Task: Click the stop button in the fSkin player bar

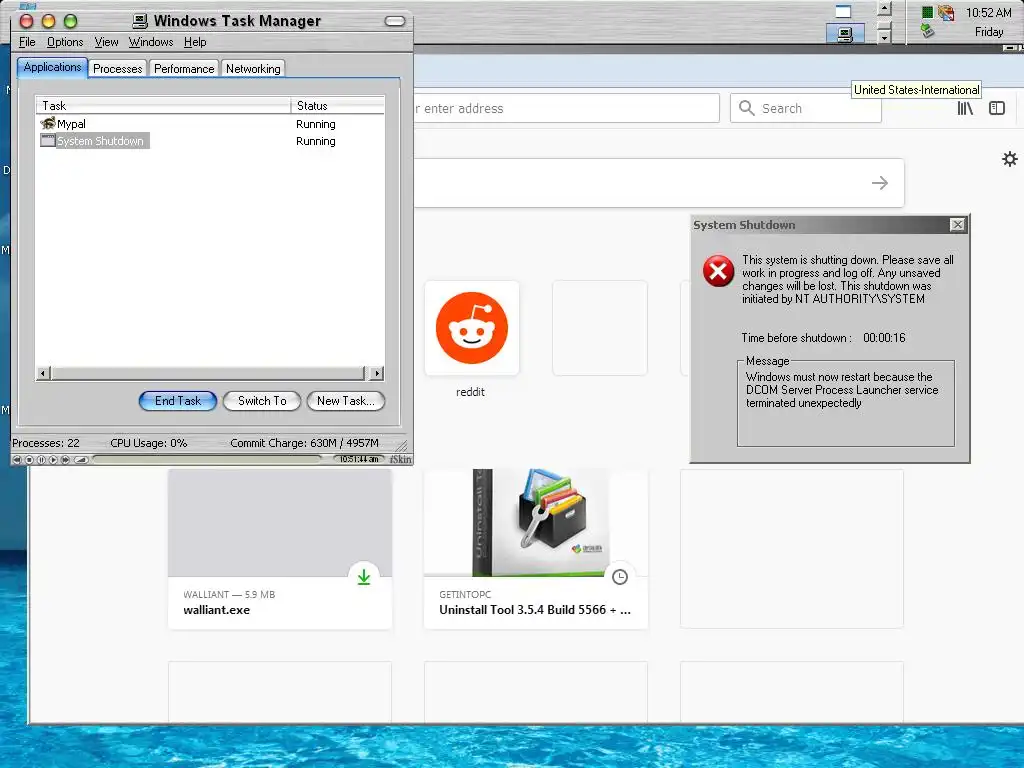Action: point(29,460)
